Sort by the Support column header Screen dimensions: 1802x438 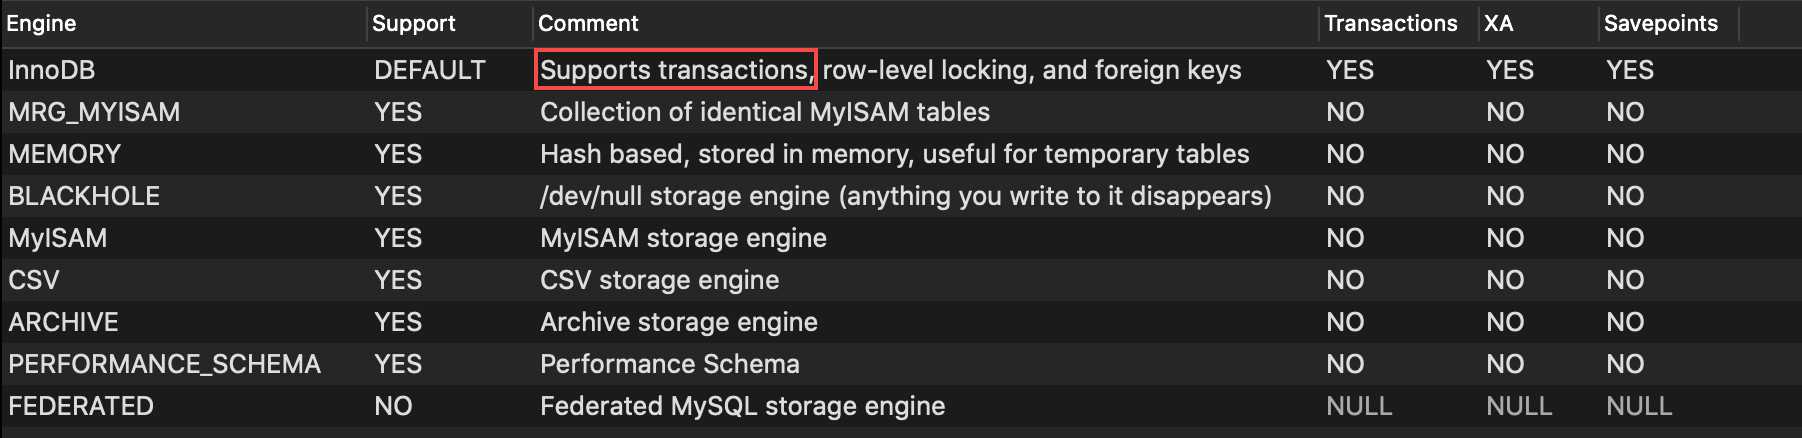tap(414, 23)
